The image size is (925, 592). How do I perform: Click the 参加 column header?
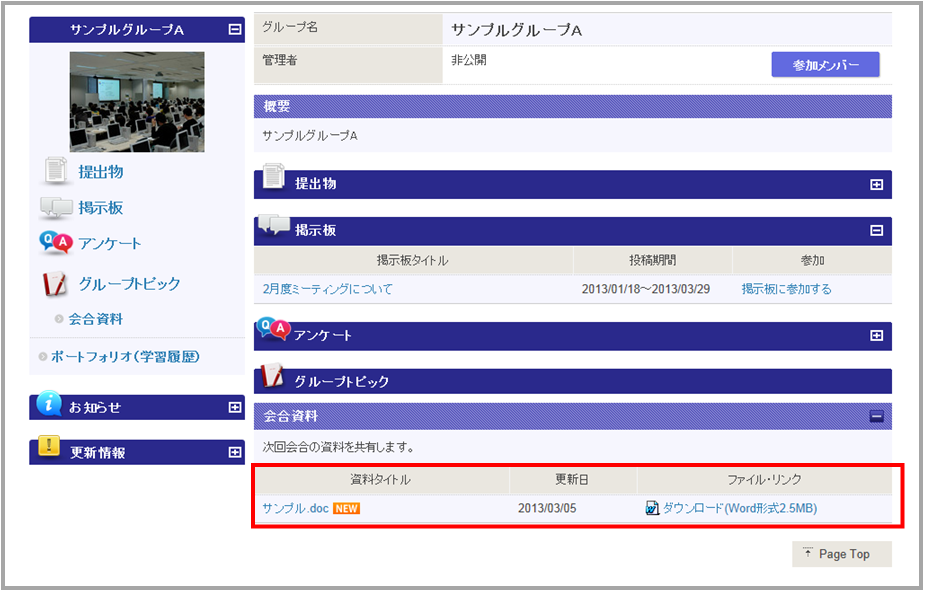(812, 261)
